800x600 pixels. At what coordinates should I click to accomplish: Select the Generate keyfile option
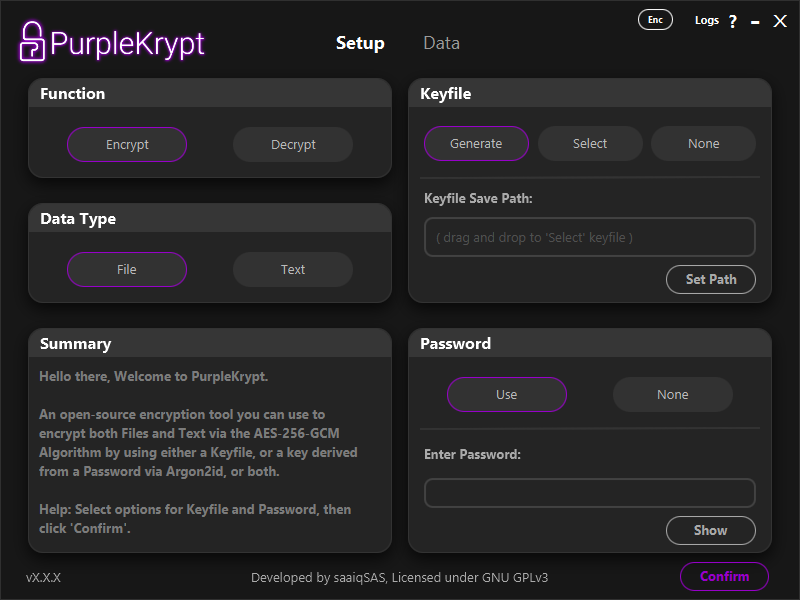point(476,144)
